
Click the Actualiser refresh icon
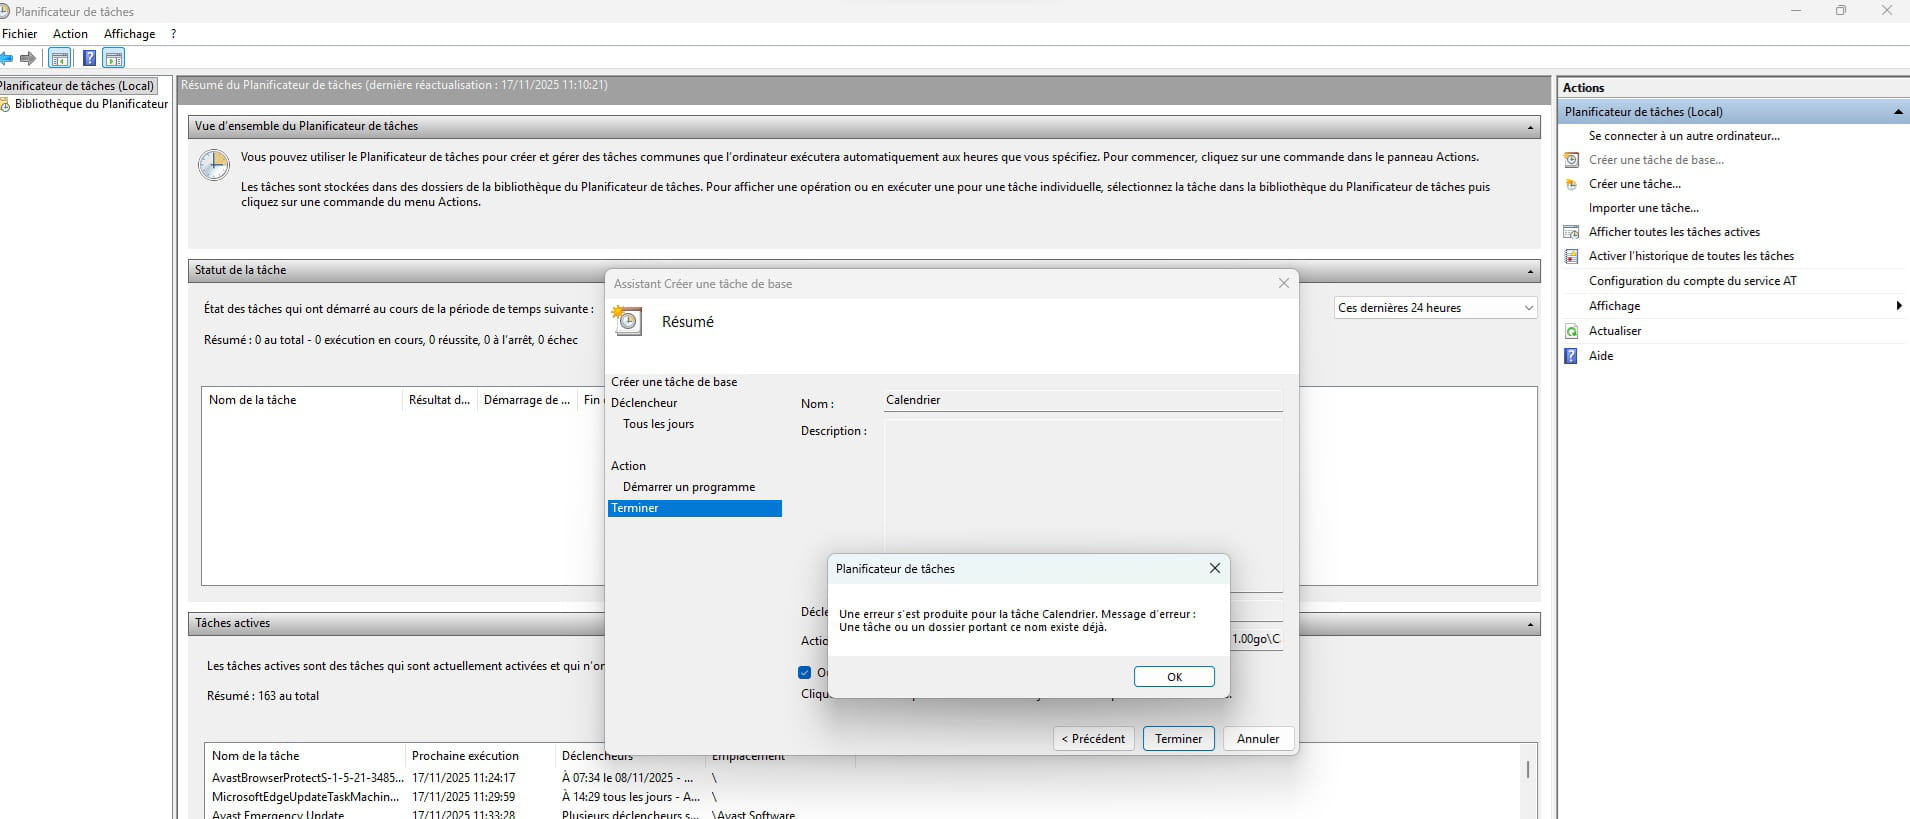(x=1571, y=331)
